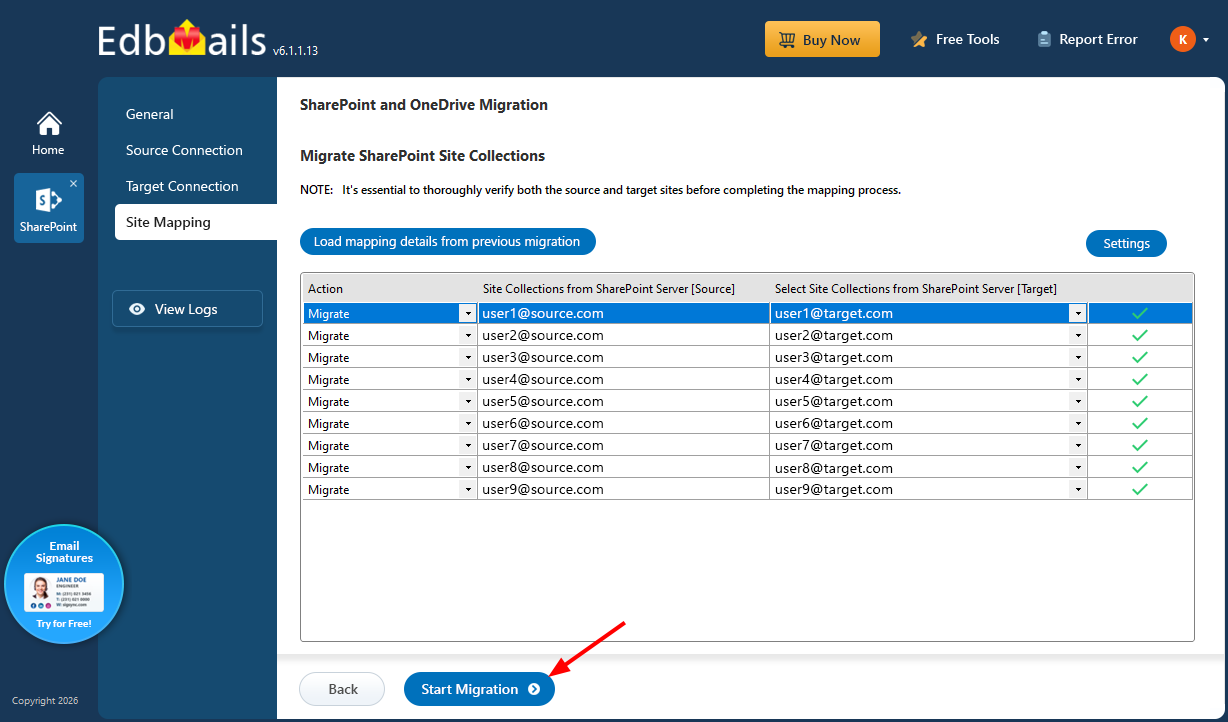Click the Buy Now cart button
Viewport: 1228px width, 722px height.
click(822, 40)
